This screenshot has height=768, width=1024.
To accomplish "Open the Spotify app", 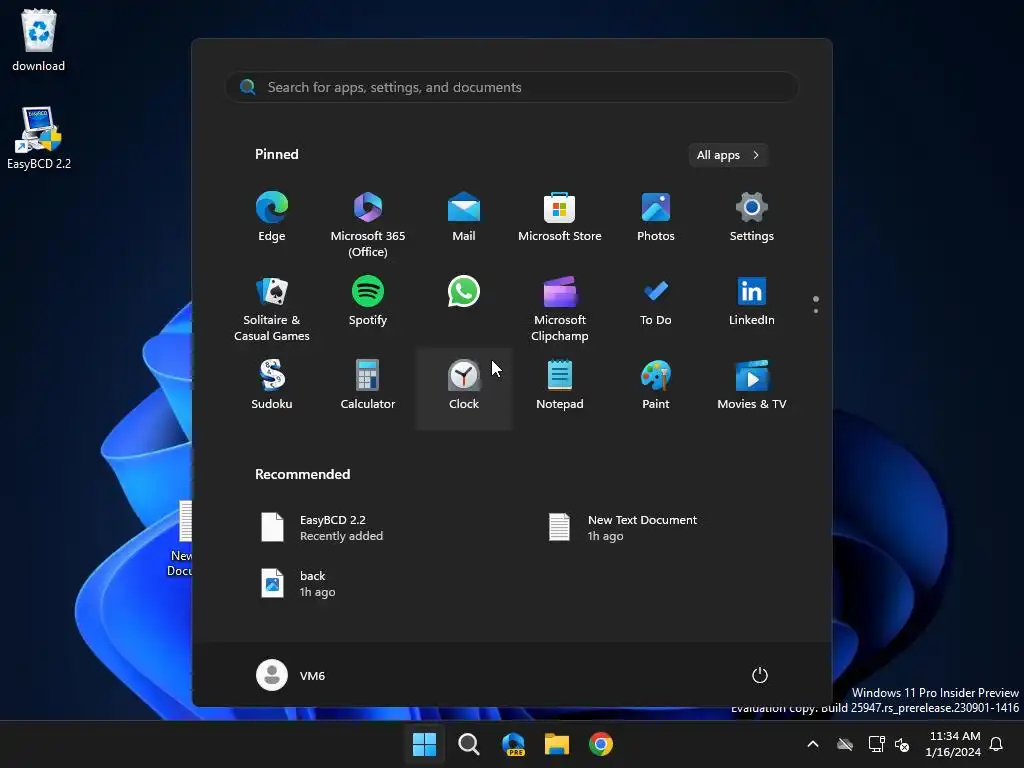I will (368, 301).
